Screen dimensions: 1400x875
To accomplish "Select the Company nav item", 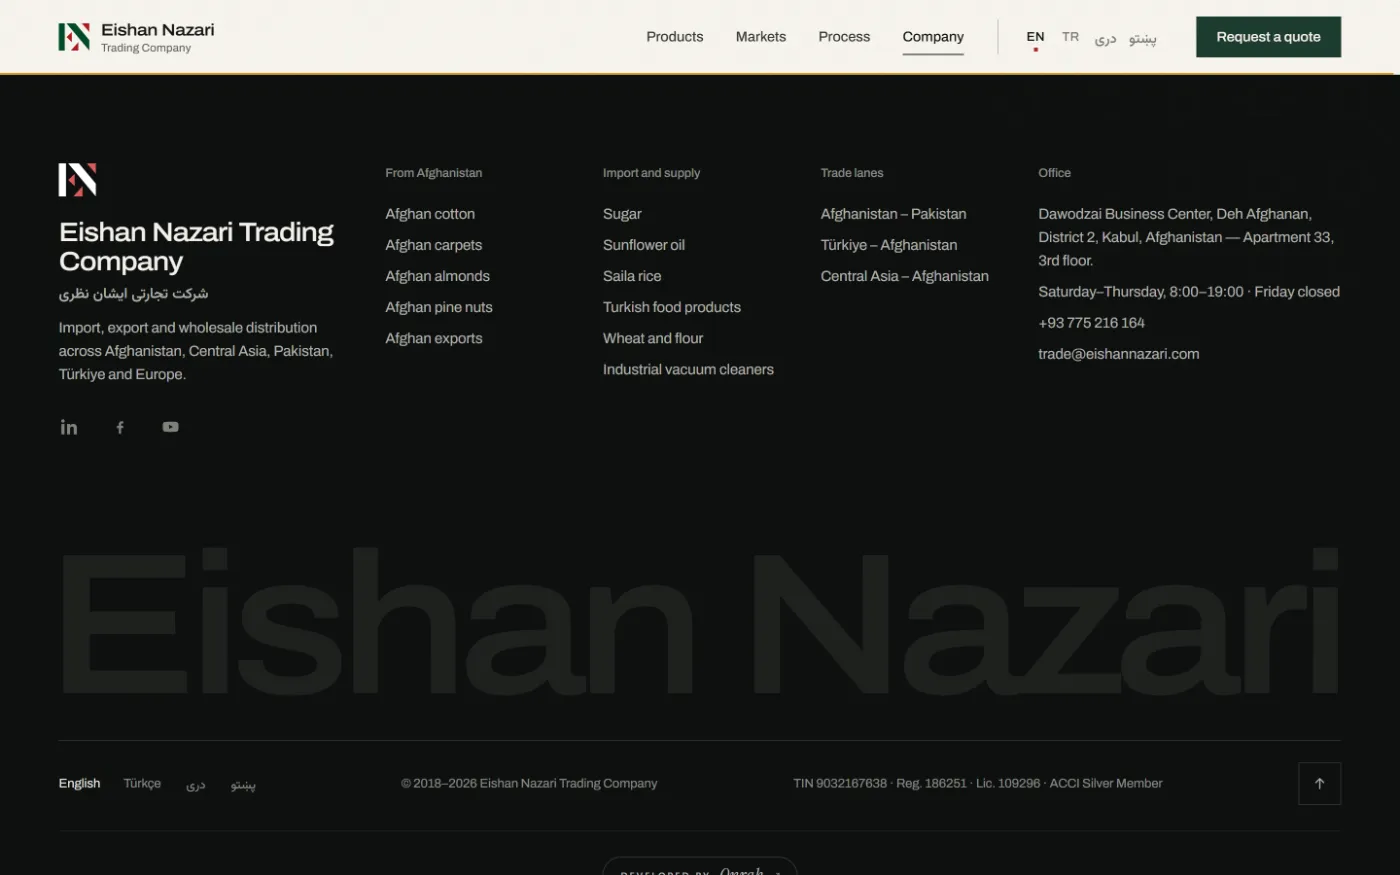I will tap(933, 37).
